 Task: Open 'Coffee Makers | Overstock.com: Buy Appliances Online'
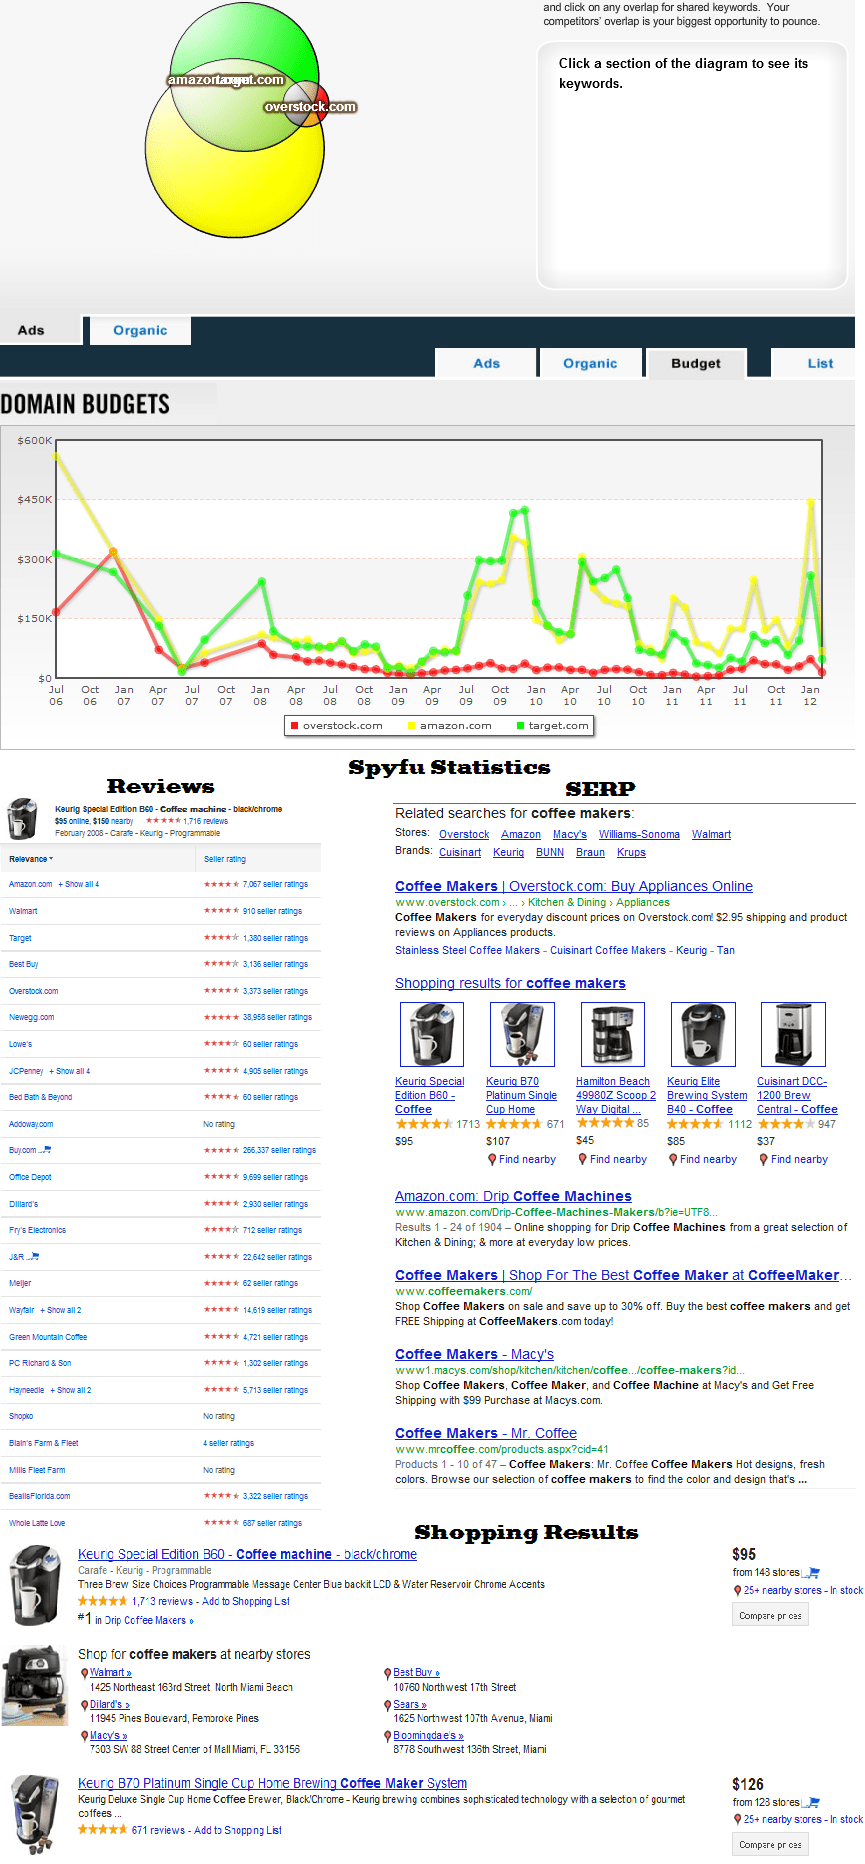click(x=574, y=886)
